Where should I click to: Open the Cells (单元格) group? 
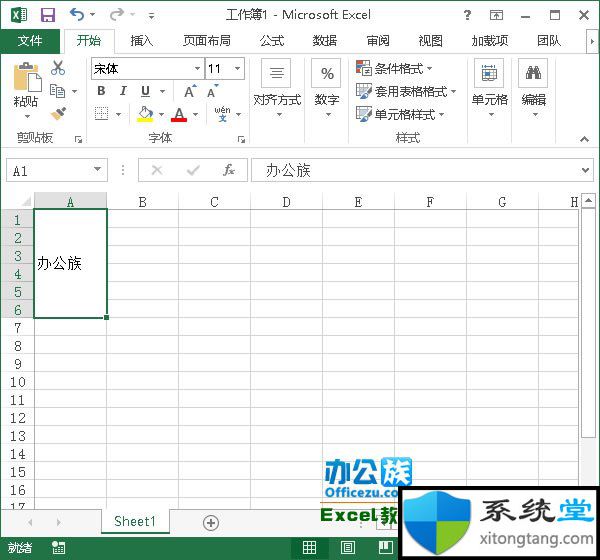489,88
